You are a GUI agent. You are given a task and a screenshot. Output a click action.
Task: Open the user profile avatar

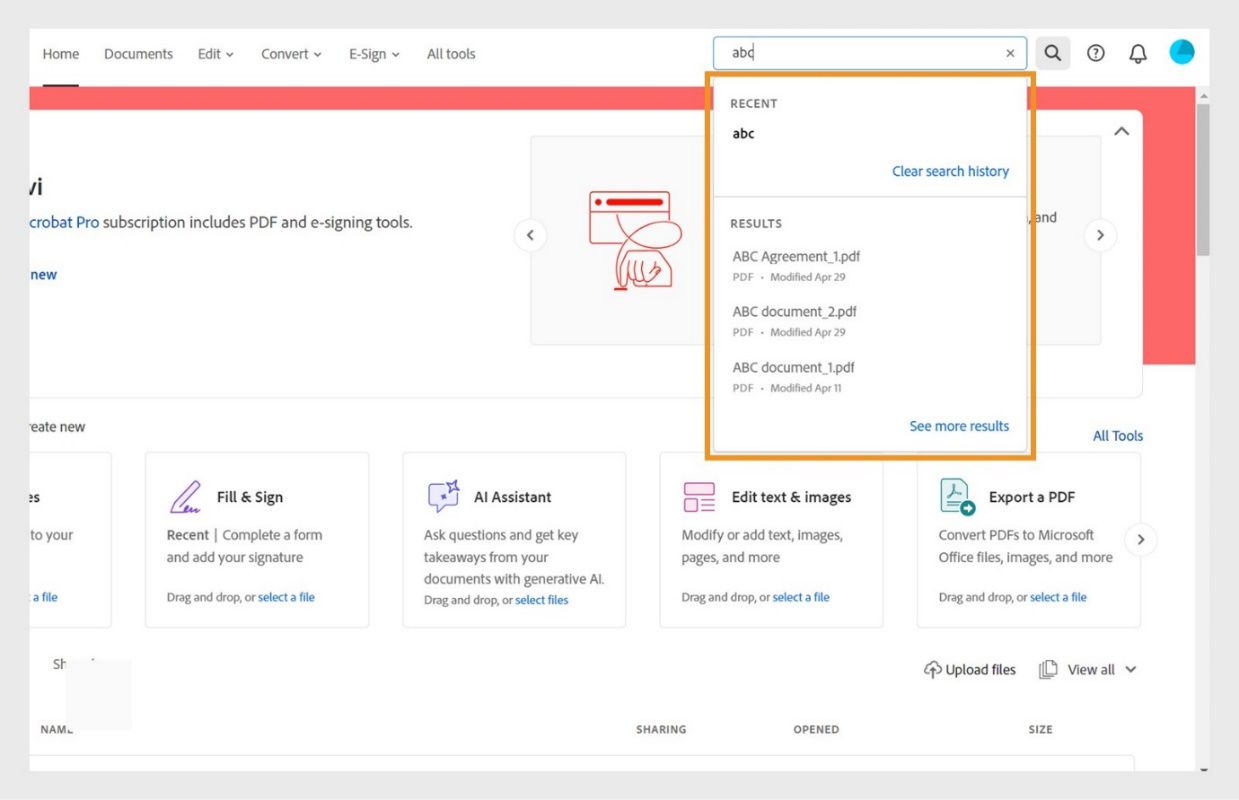click(x=1182, y=53)
